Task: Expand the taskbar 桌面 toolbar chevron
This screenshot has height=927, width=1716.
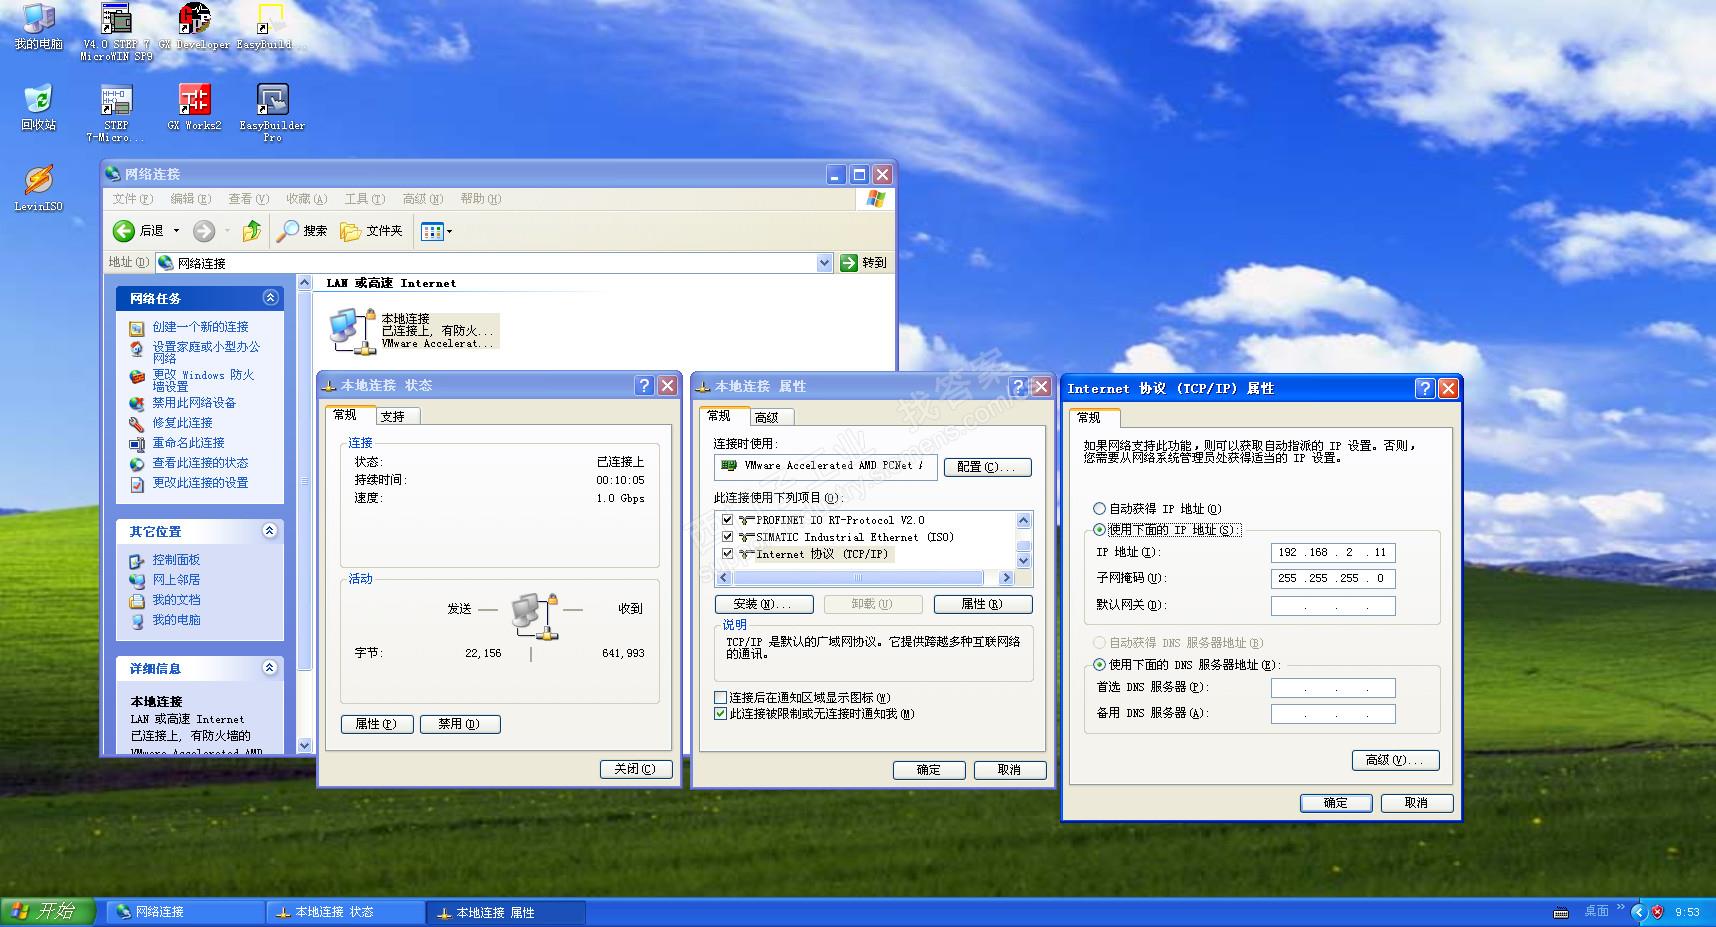Action: pyautogui.click(x=1621, y=908)
